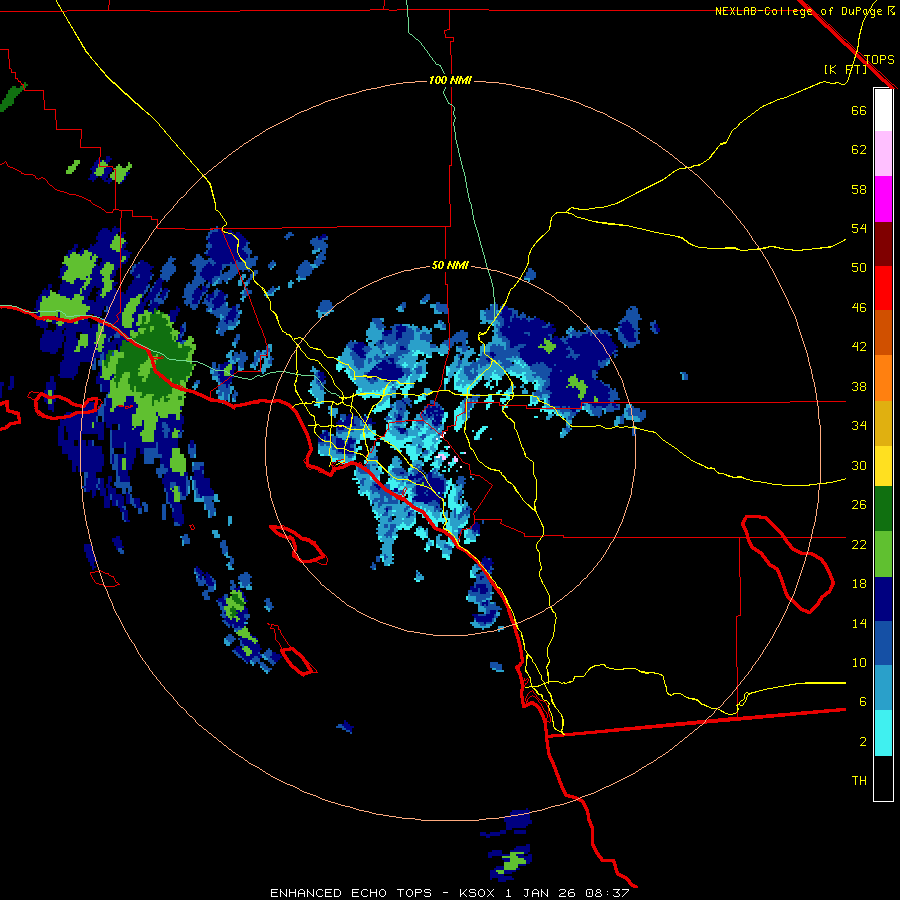Select the navy blue legend swatch

point(883,599)
